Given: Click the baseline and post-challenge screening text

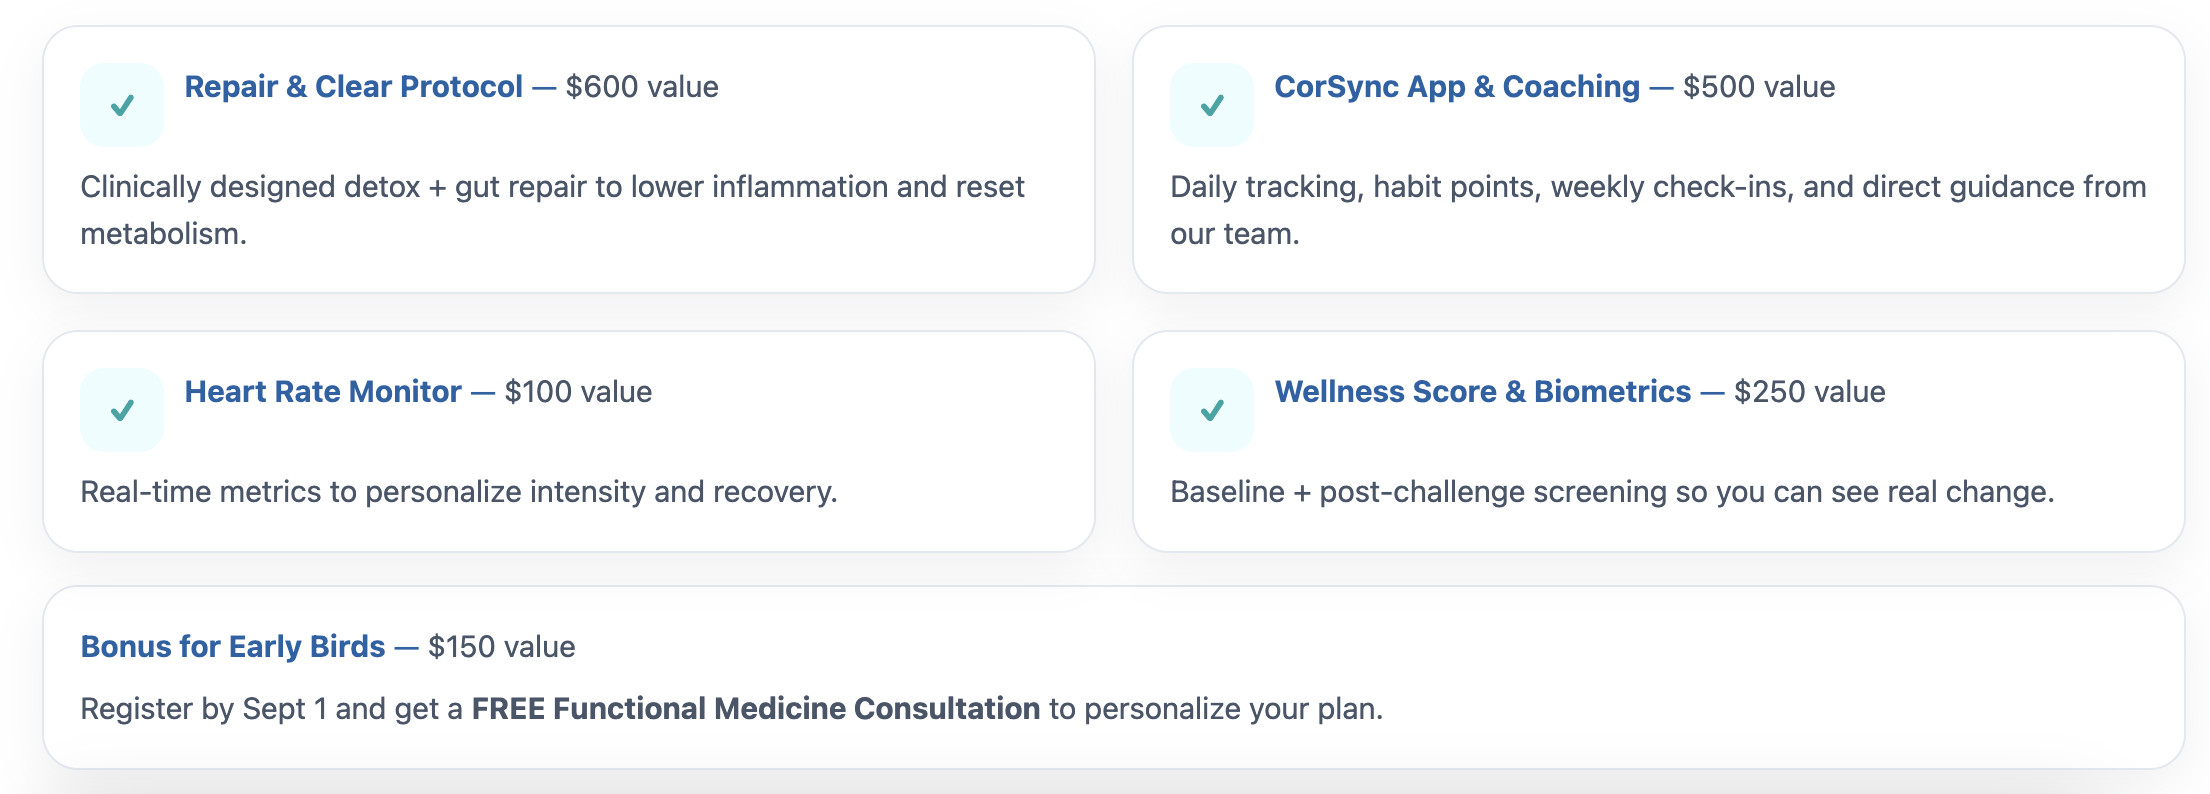Looking at the screenshot, I should tap(1612, 492).
